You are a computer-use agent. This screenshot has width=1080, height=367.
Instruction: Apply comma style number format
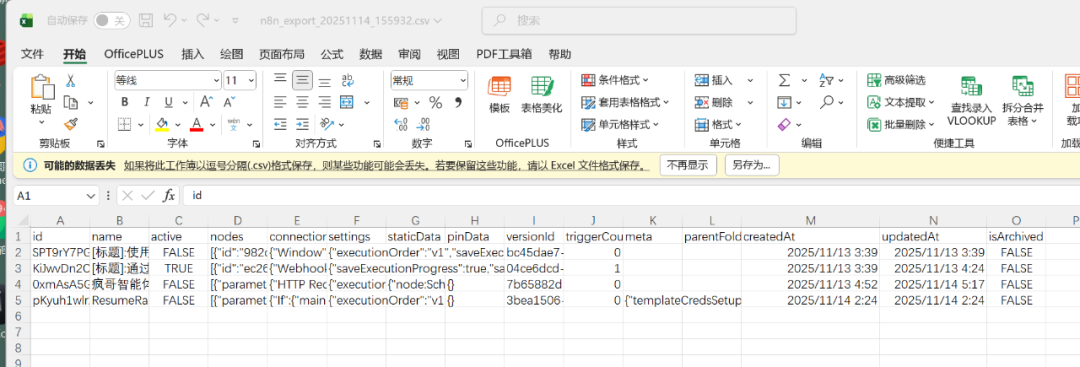tap(457, 103)
